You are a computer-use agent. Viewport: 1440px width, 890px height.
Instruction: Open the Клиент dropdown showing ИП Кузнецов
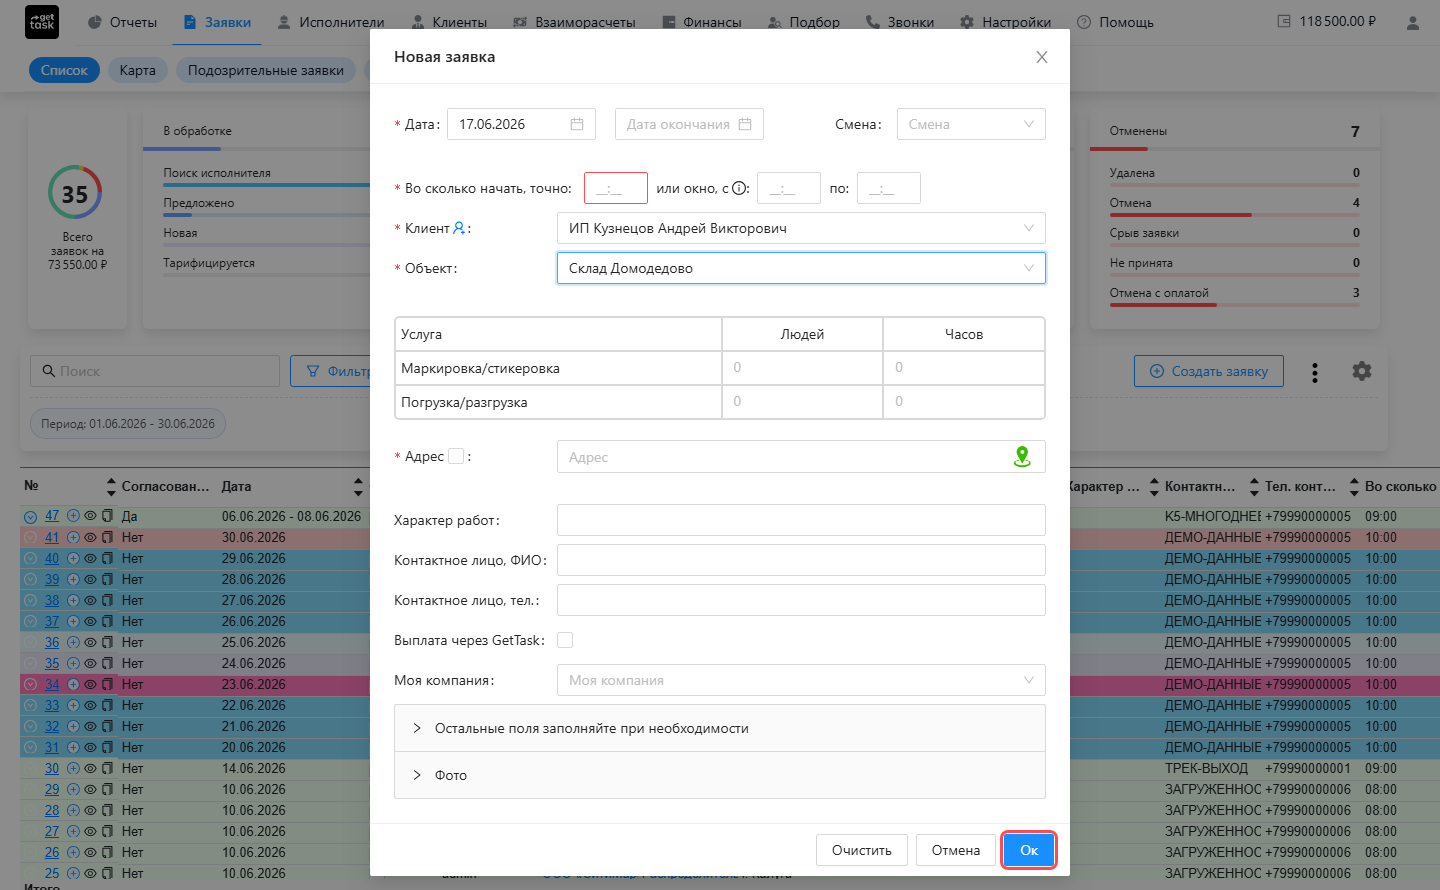click(x=801, y=228)
